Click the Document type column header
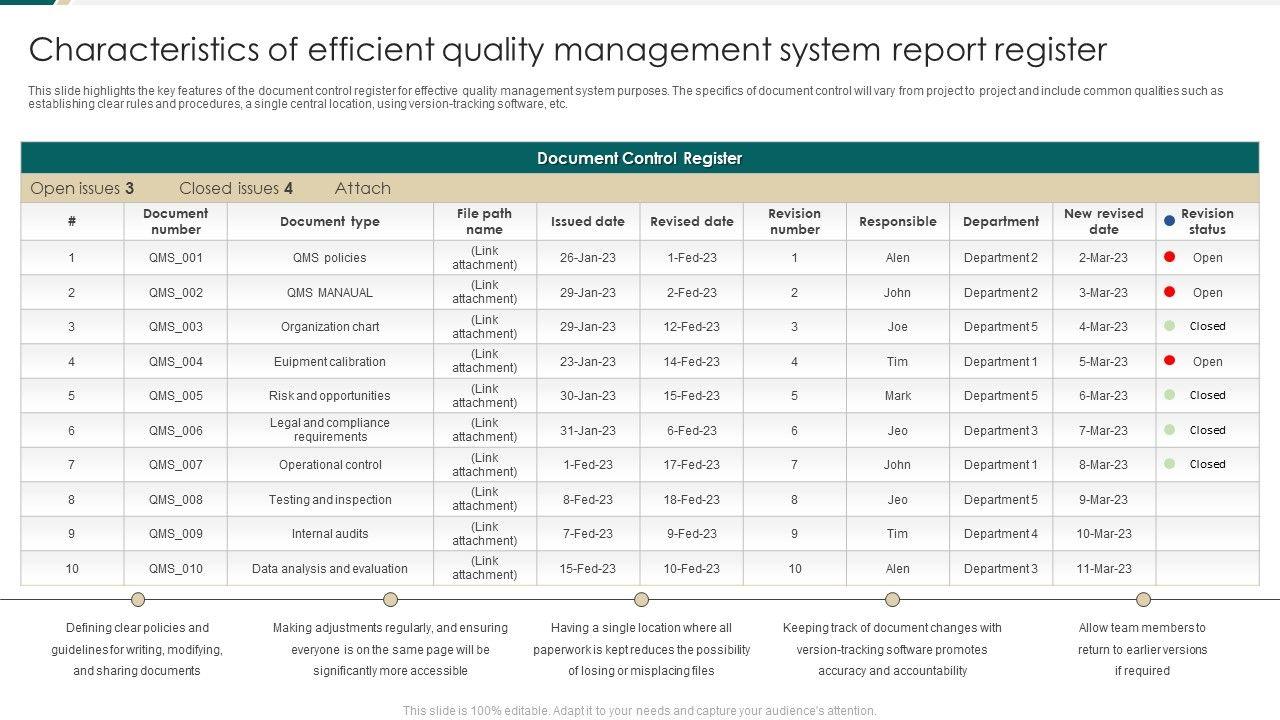The width and height of the screenshot is (1280, 720). point(330,222)
